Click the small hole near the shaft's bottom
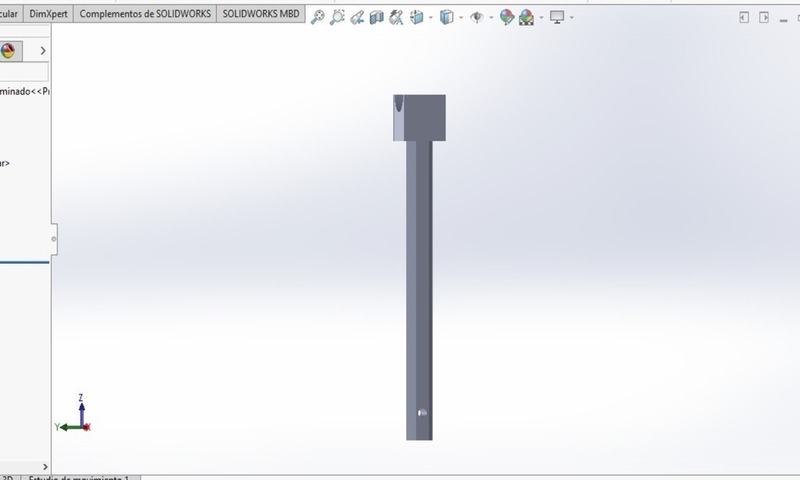 [x=422, y=413]
